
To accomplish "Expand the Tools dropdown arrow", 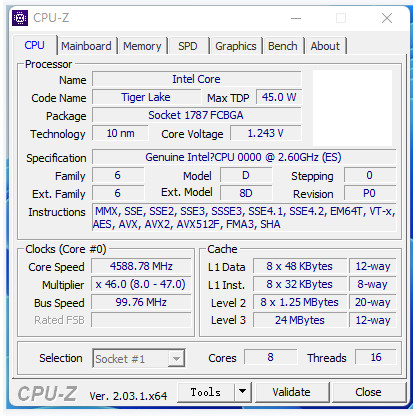I will tap(243, 392).
